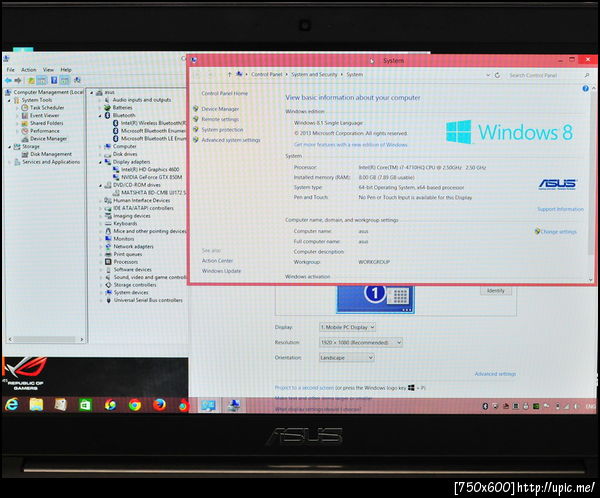The image size is (600, 498).
Task: Expand the Network adapters category
Action: (x=100, y=247)
